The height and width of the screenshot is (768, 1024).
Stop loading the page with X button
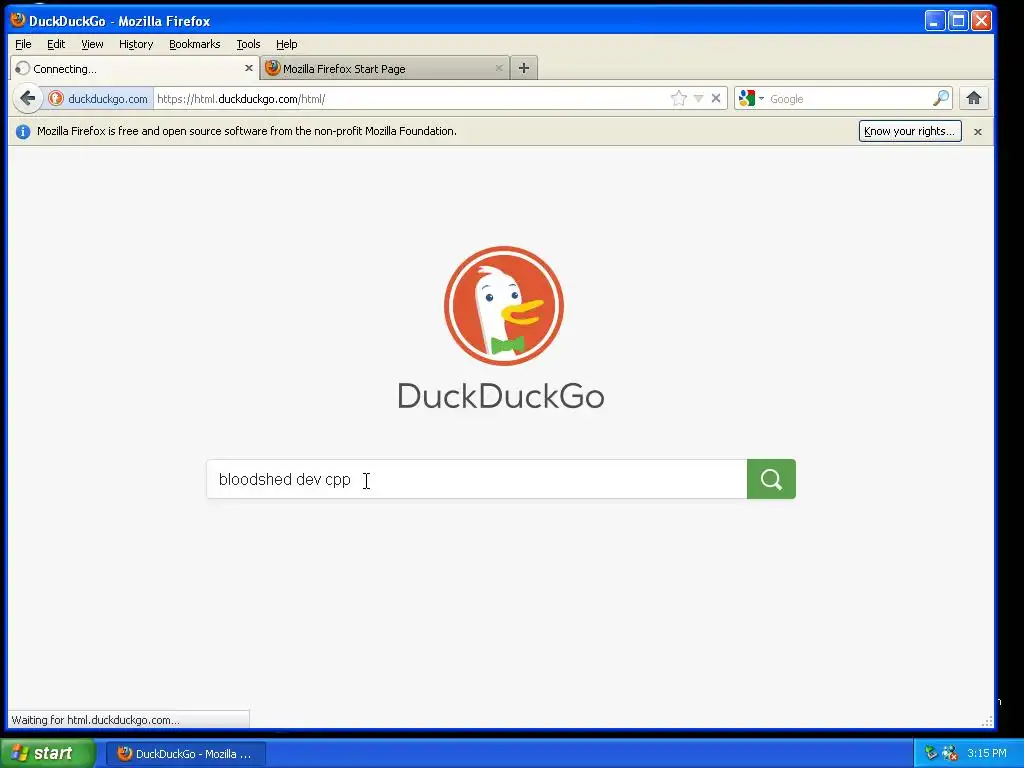[x=716, y=99]
